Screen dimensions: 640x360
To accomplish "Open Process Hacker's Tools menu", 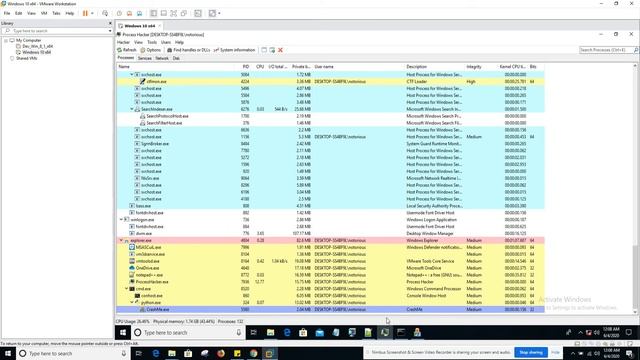I will (152, 42).
